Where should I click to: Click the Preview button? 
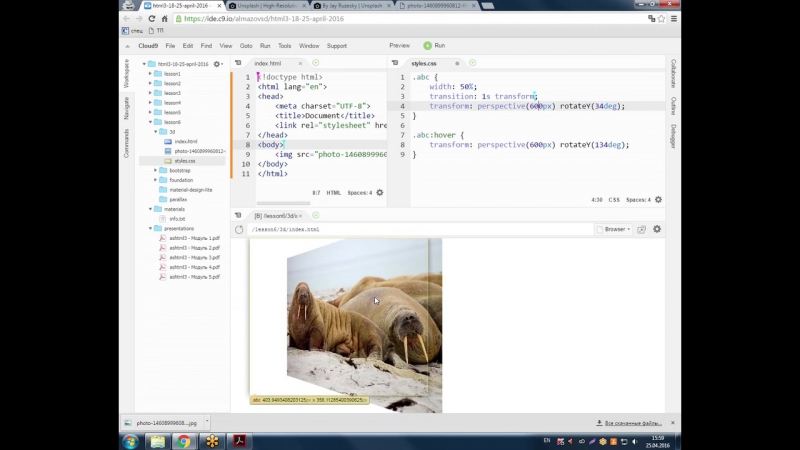pos(399,46)
